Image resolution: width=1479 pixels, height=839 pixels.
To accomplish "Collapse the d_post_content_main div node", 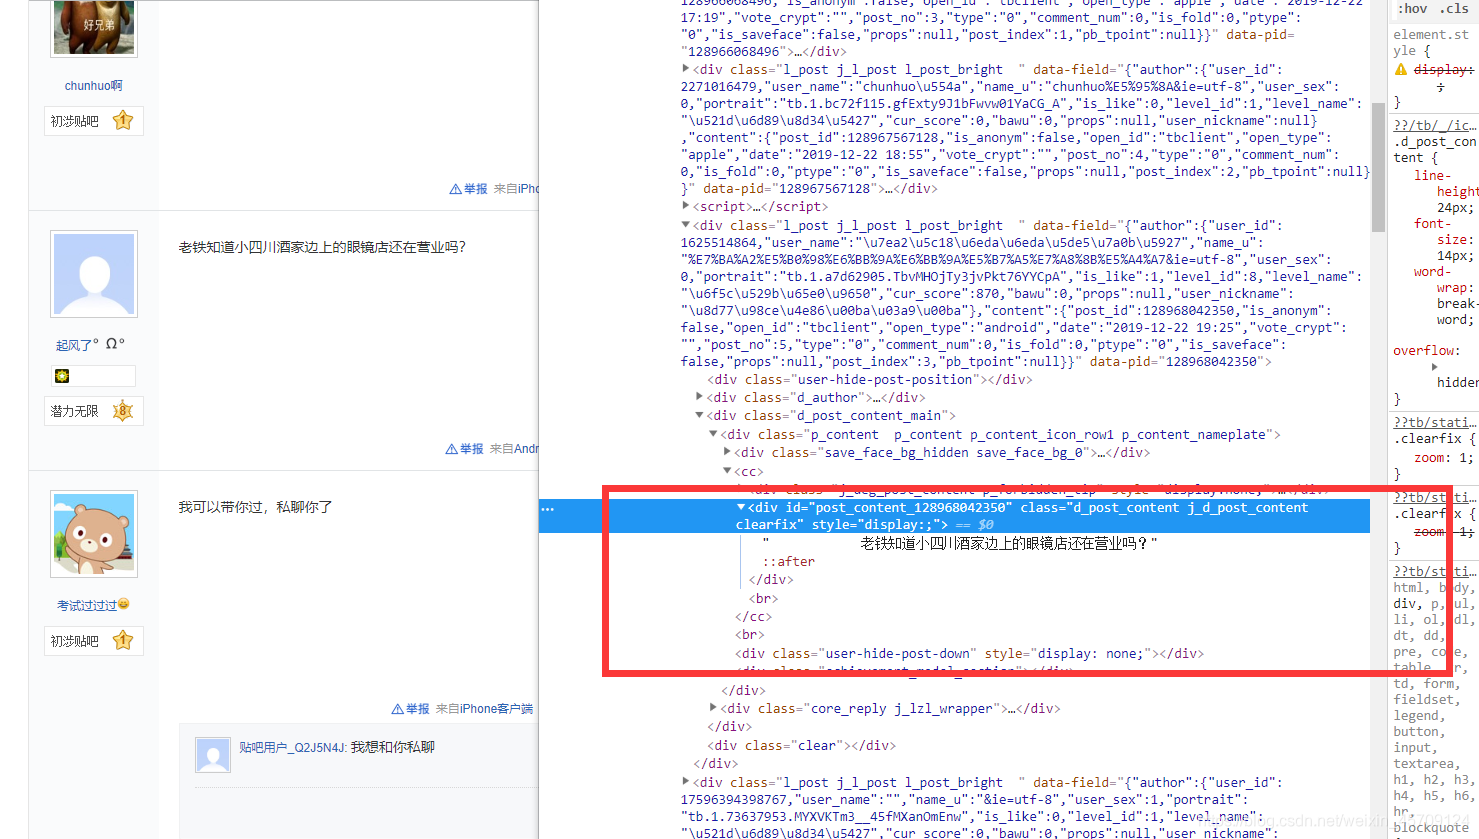I will tap(700, 415).
